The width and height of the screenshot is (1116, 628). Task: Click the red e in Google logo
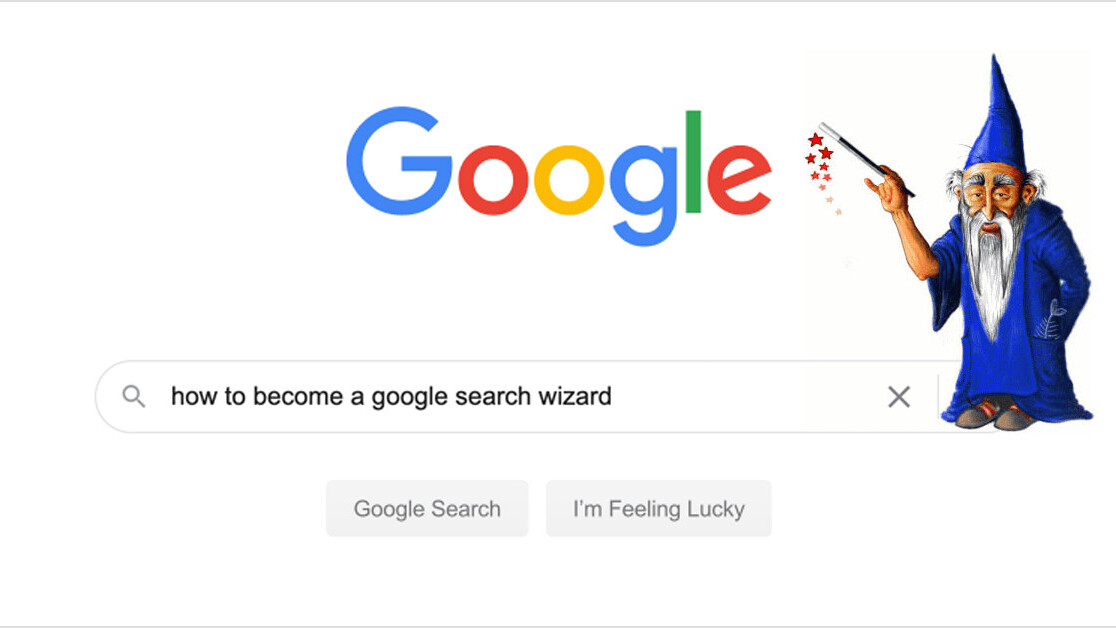739,179
